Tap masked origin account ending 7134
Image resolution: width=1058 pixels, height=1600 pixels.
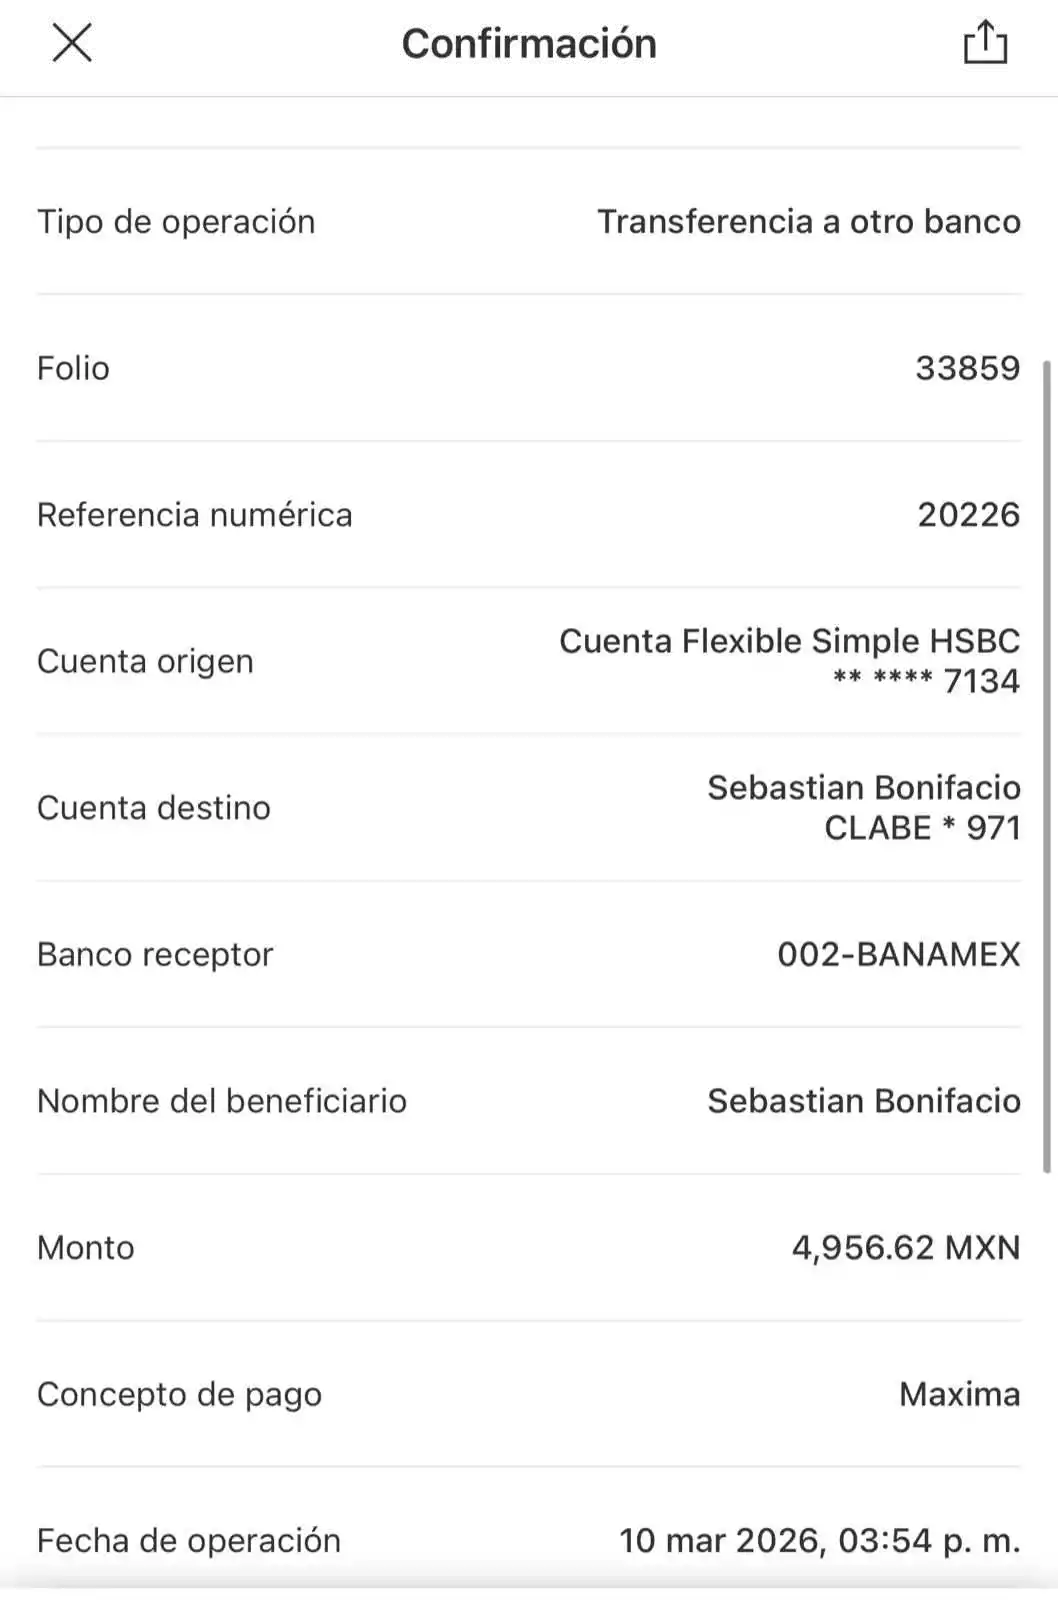click(926, 682)
